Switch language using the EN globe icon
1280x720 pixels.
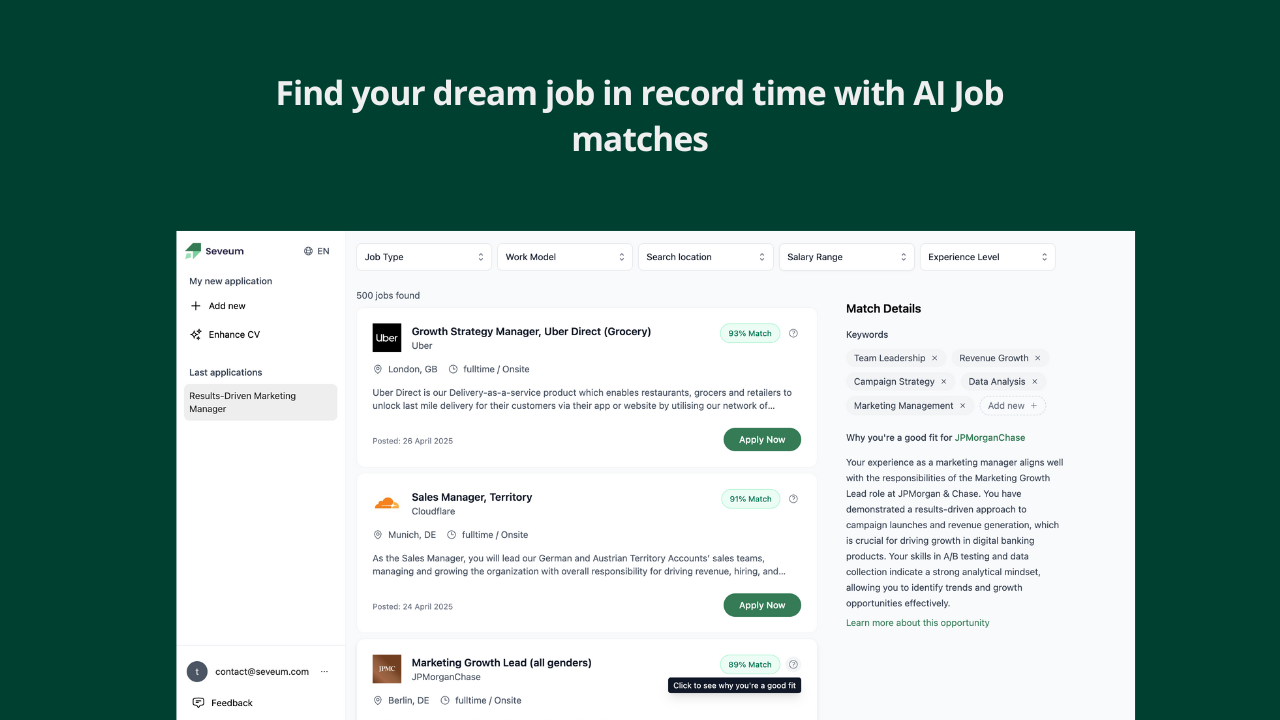pyautogui.click(x=308, y=251)
